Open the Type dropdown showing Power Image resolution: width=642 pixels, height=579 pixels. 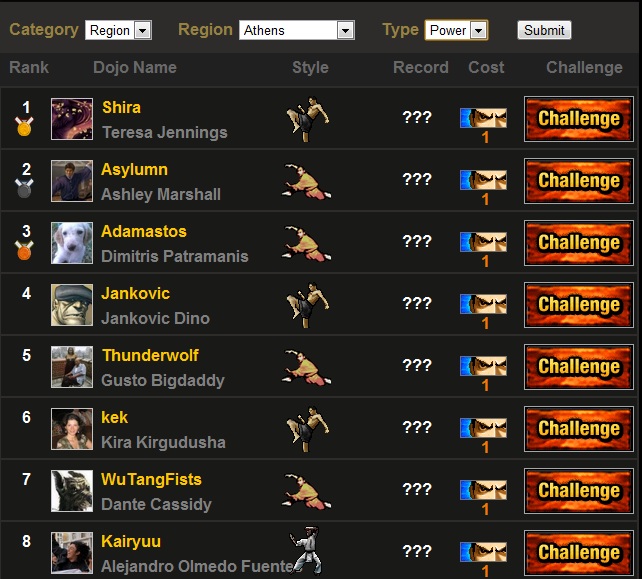click(x=457, y=30)
